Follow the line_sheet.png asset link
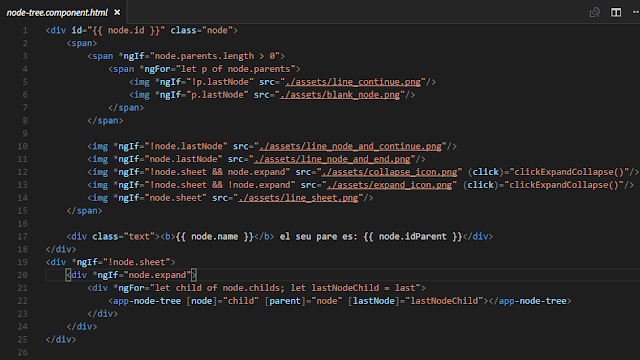The height and width of the screenshot is (360, 640). click(298, 198)
